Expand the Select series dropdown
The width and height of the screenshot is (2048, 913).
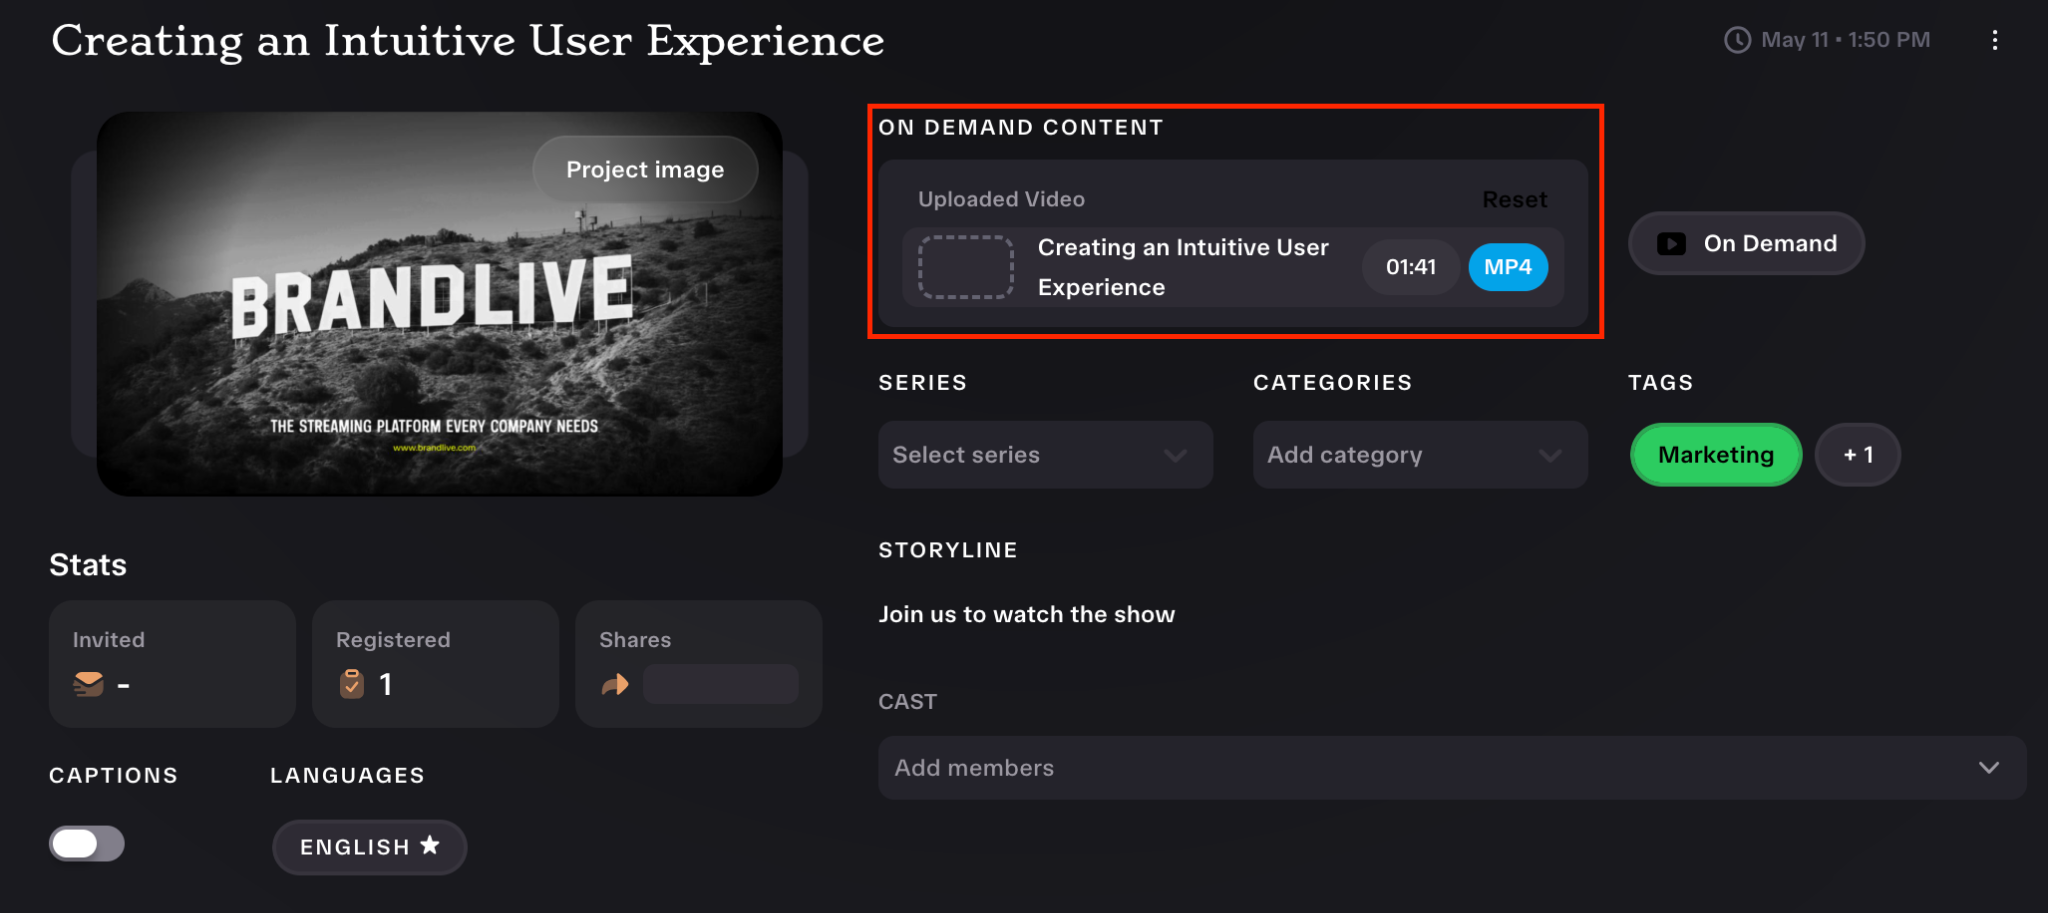(x=1046, y=455)
